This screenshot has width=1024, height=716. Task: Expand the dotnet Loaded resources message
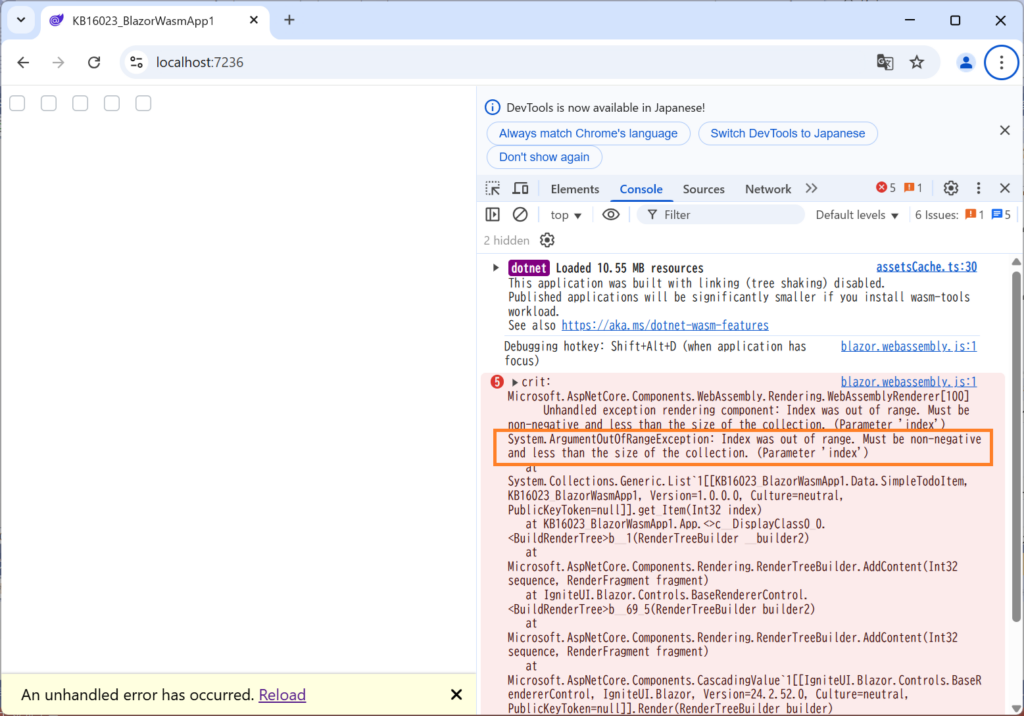(496, 267)
